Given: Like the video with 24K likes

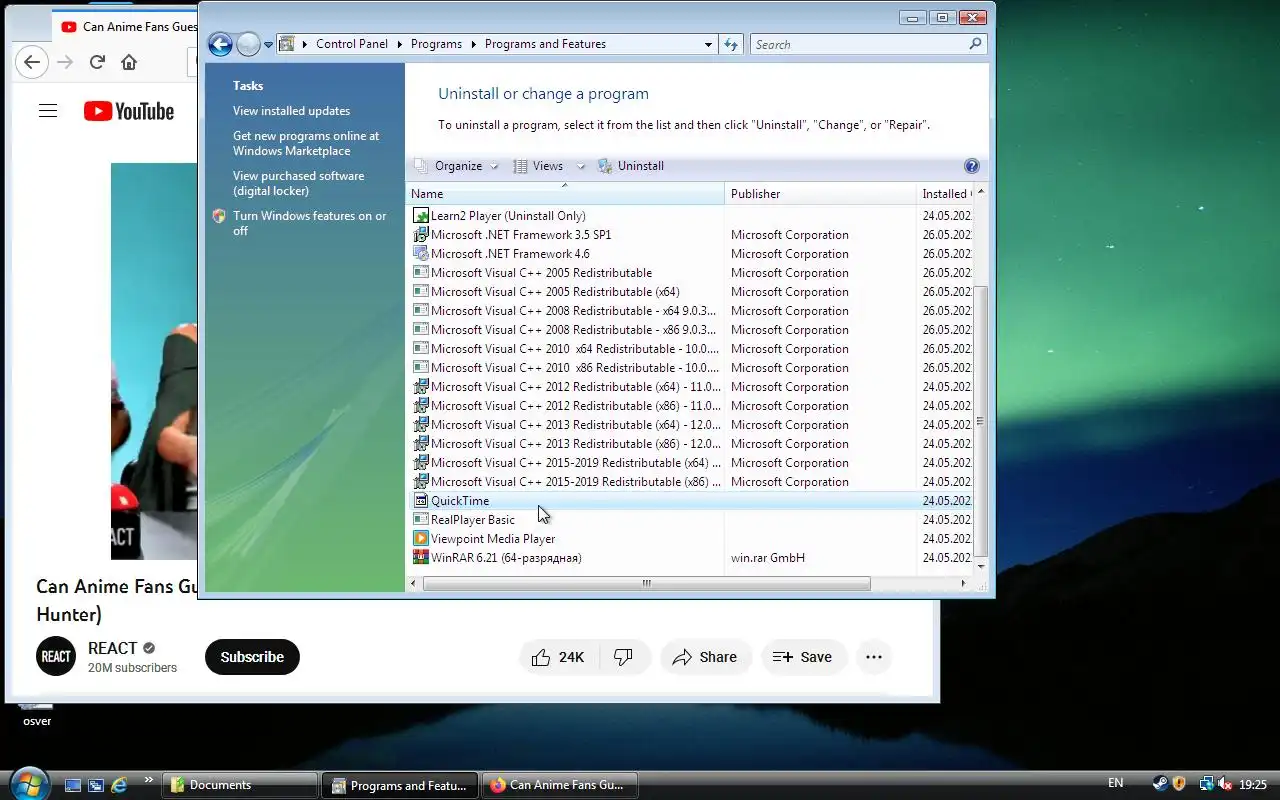Looking at the screenshot, I should 558,657.
